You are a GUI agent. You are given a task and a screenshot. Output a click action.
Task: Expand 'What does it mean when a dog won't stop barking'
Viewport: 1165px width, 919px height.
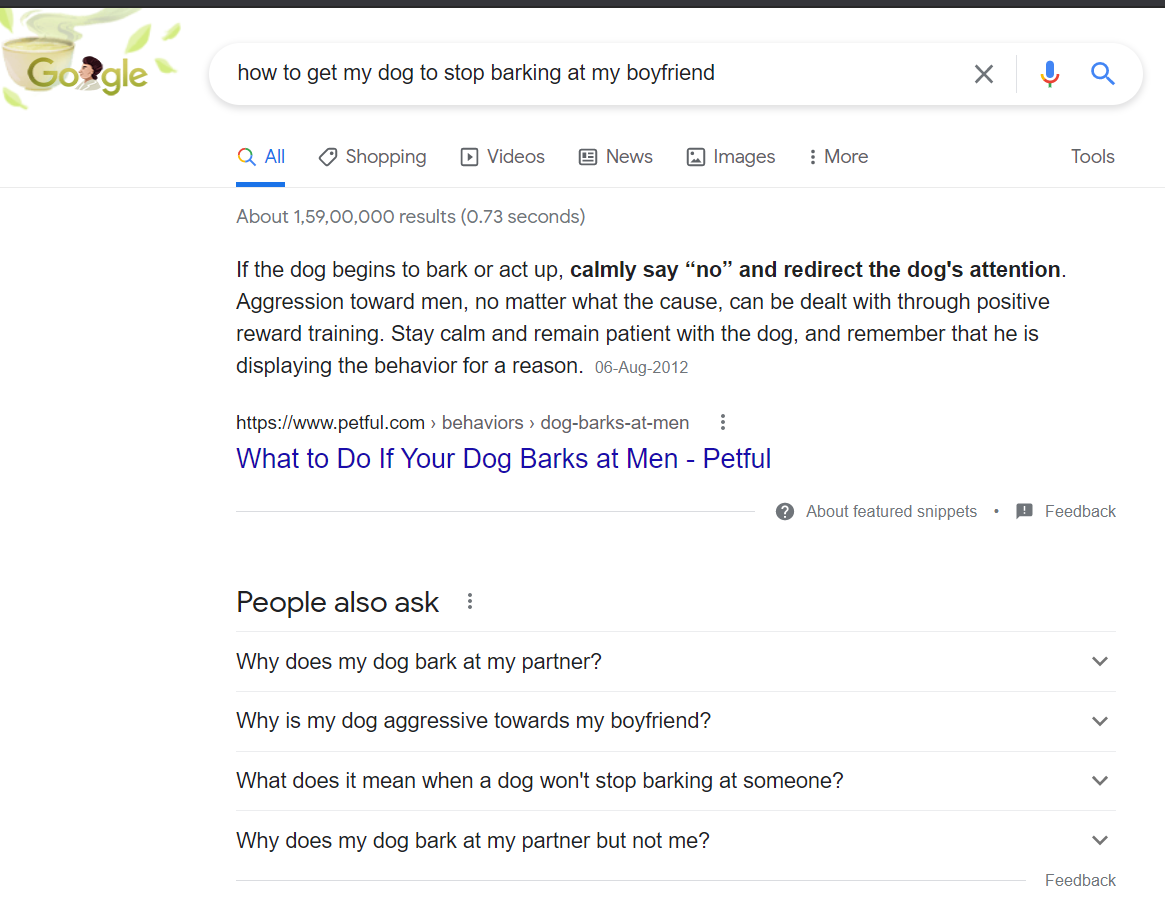675,781
